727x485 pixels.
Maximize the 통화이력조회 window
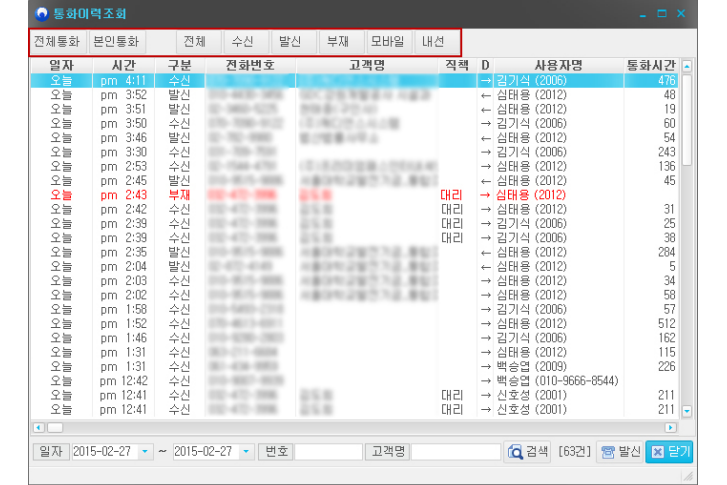(x=662, y=14)
